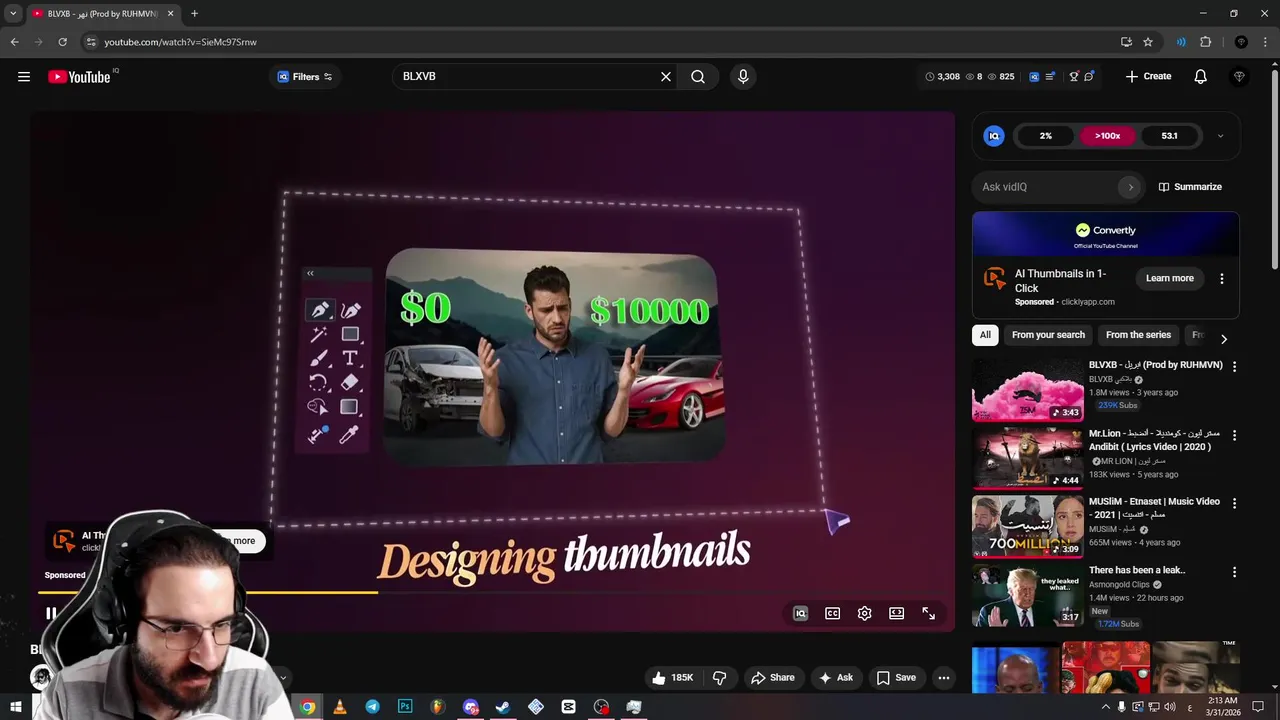Open the YouTube hamburger guide menu

click(x=24, y=76)
